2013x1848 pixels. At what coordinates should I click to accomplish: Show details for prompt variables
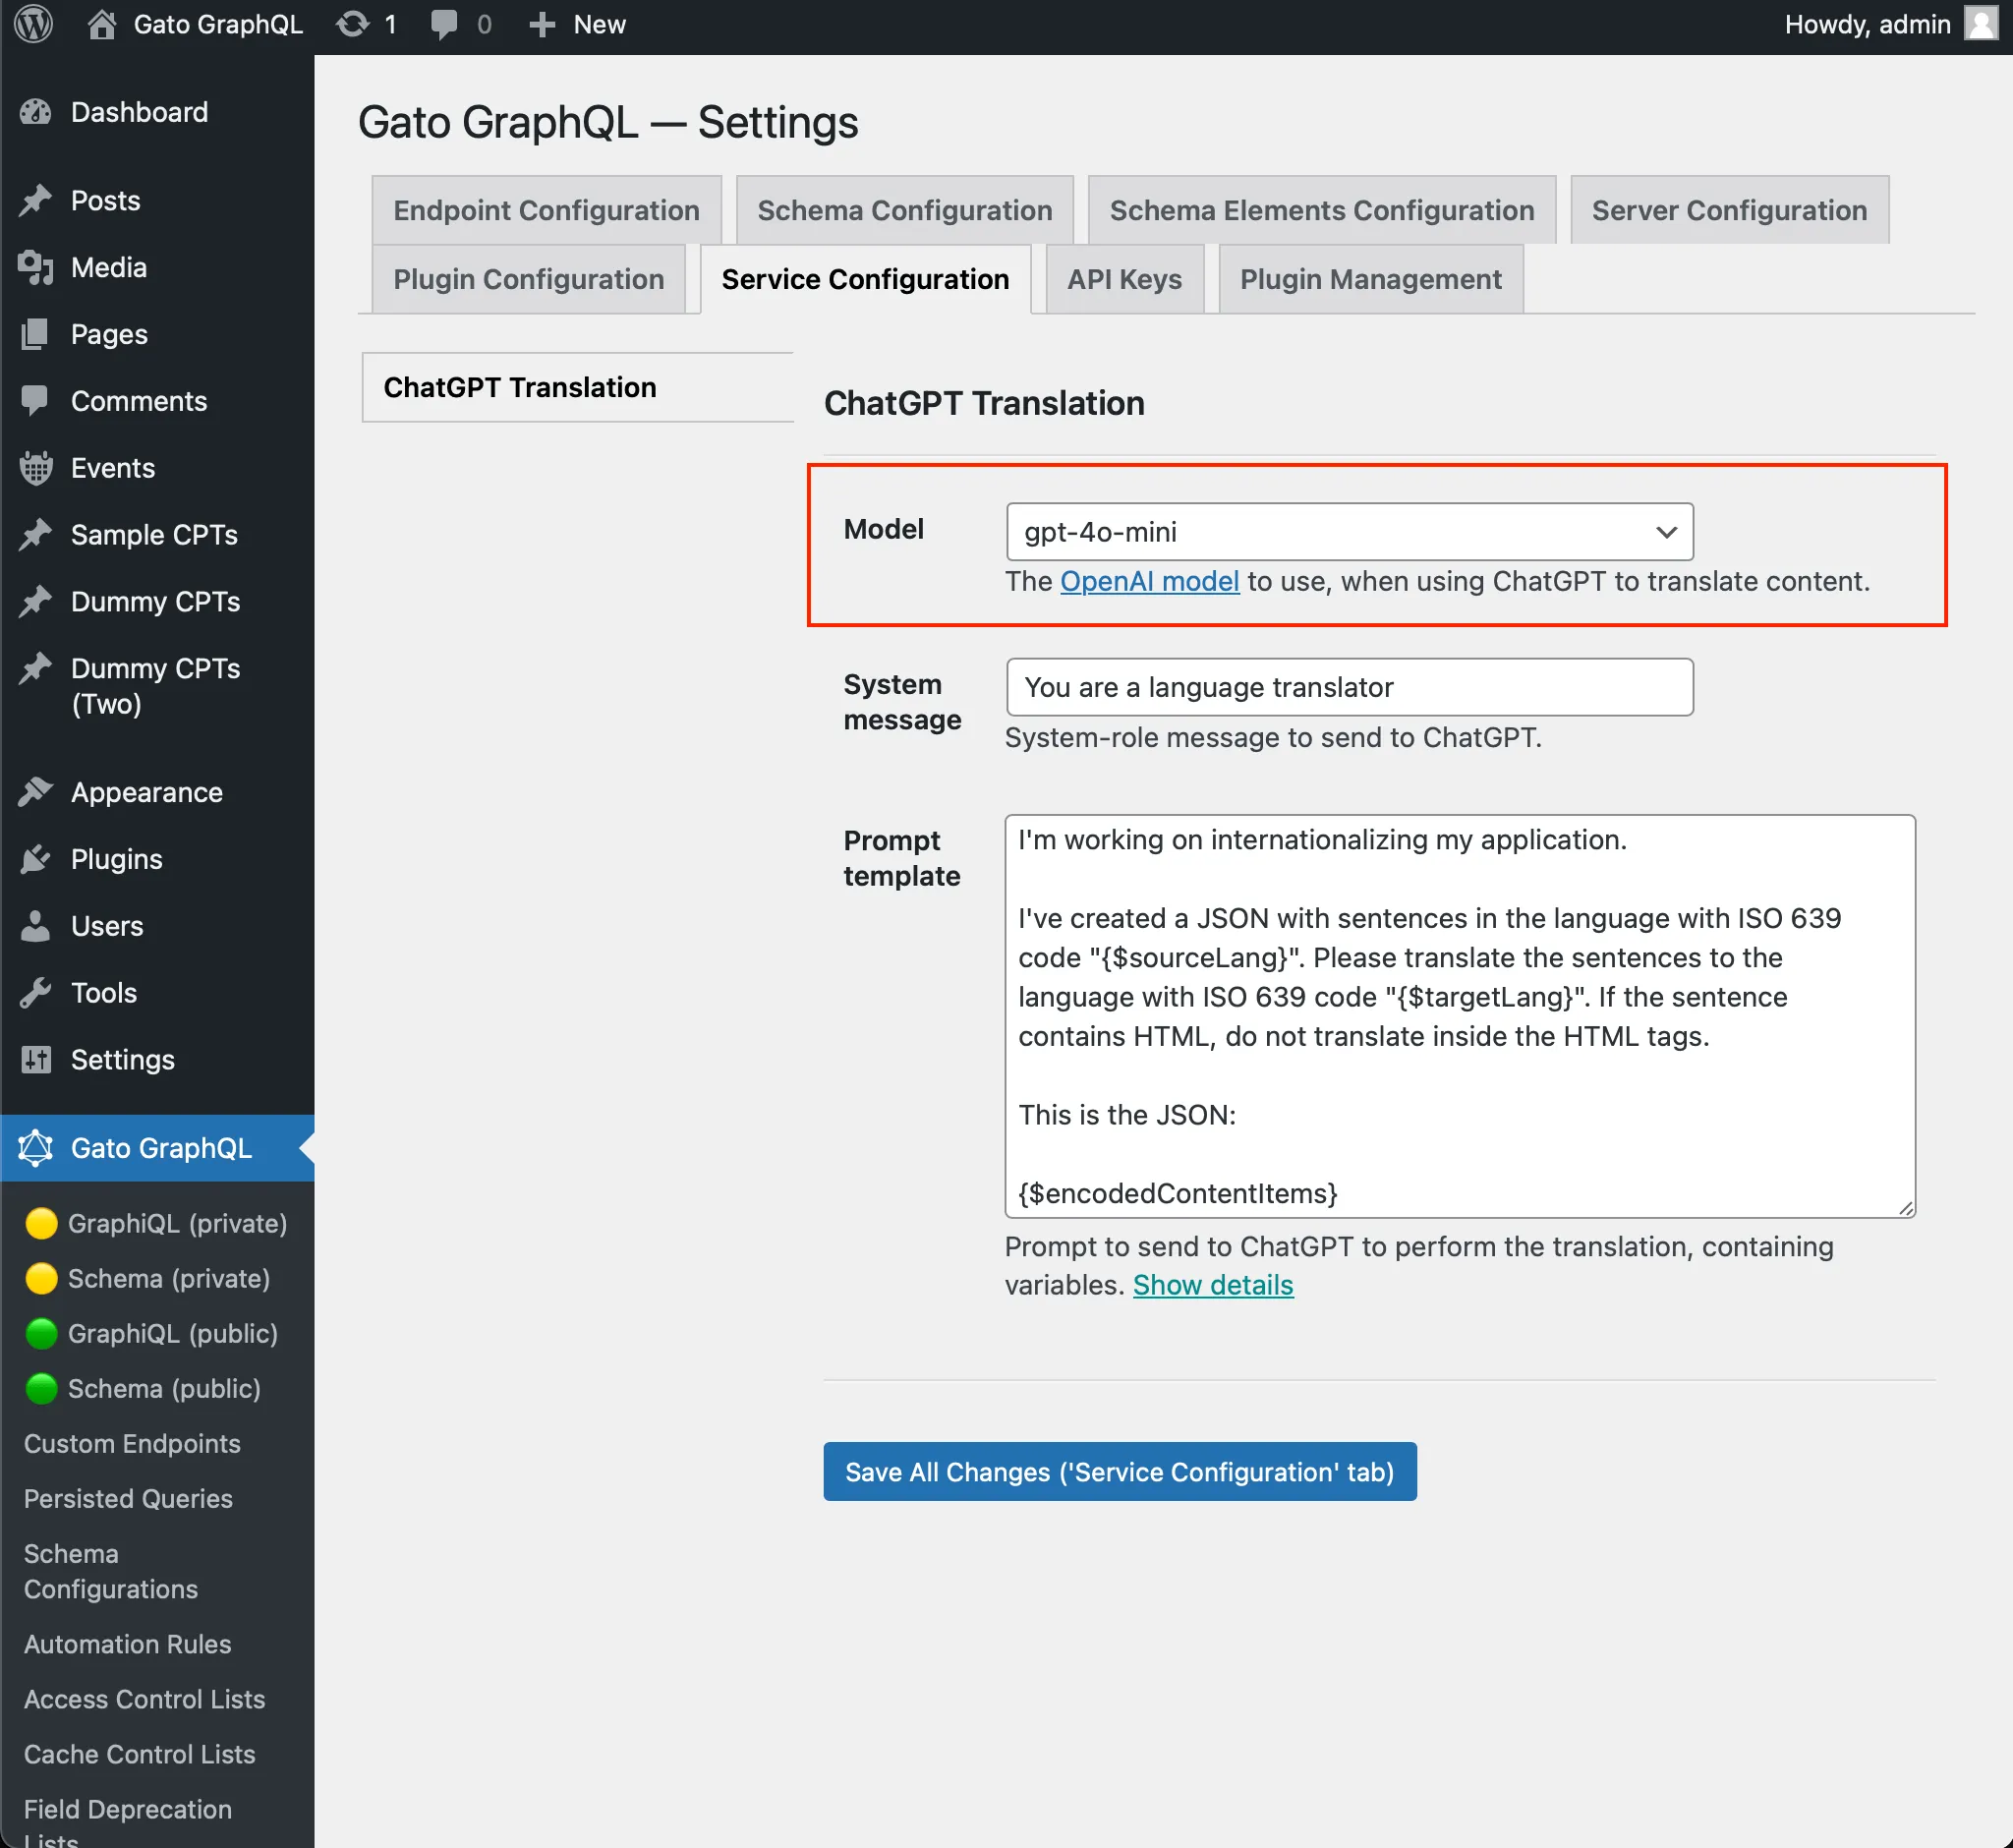[x=1212, y=1285]
